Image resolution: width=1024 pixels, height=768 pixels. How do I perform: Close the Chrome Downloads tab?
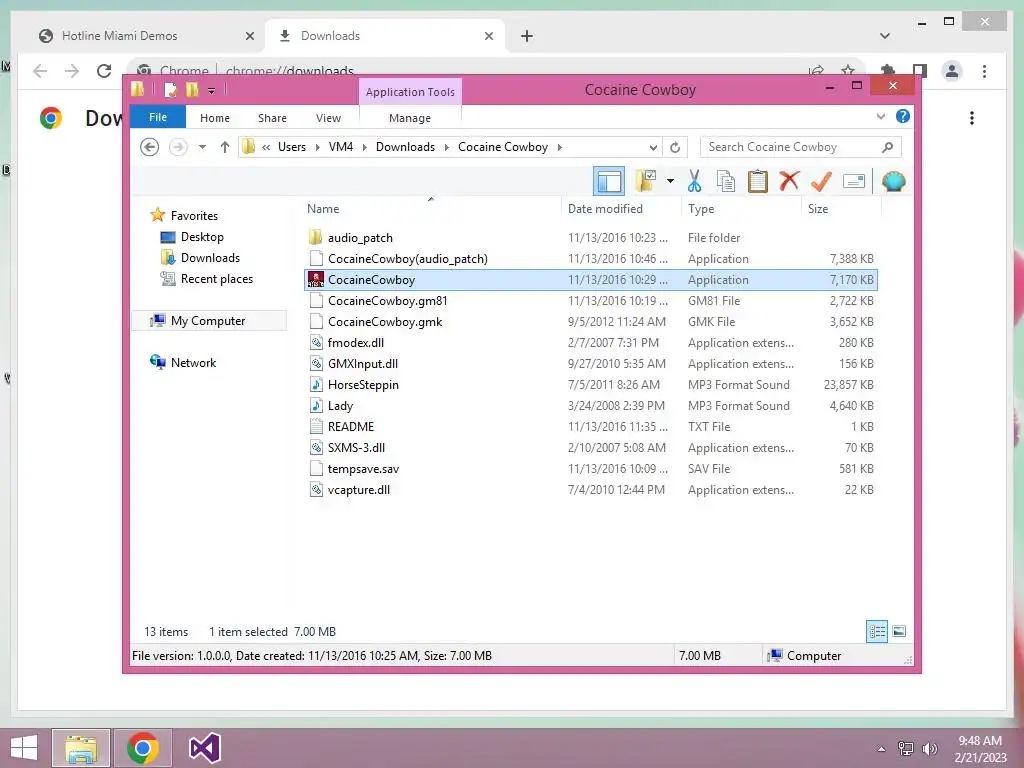click(488, 36)
